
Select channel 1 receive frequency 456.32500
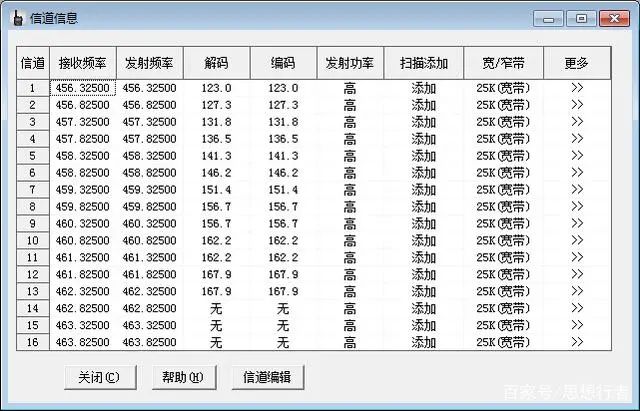[83, 88]
